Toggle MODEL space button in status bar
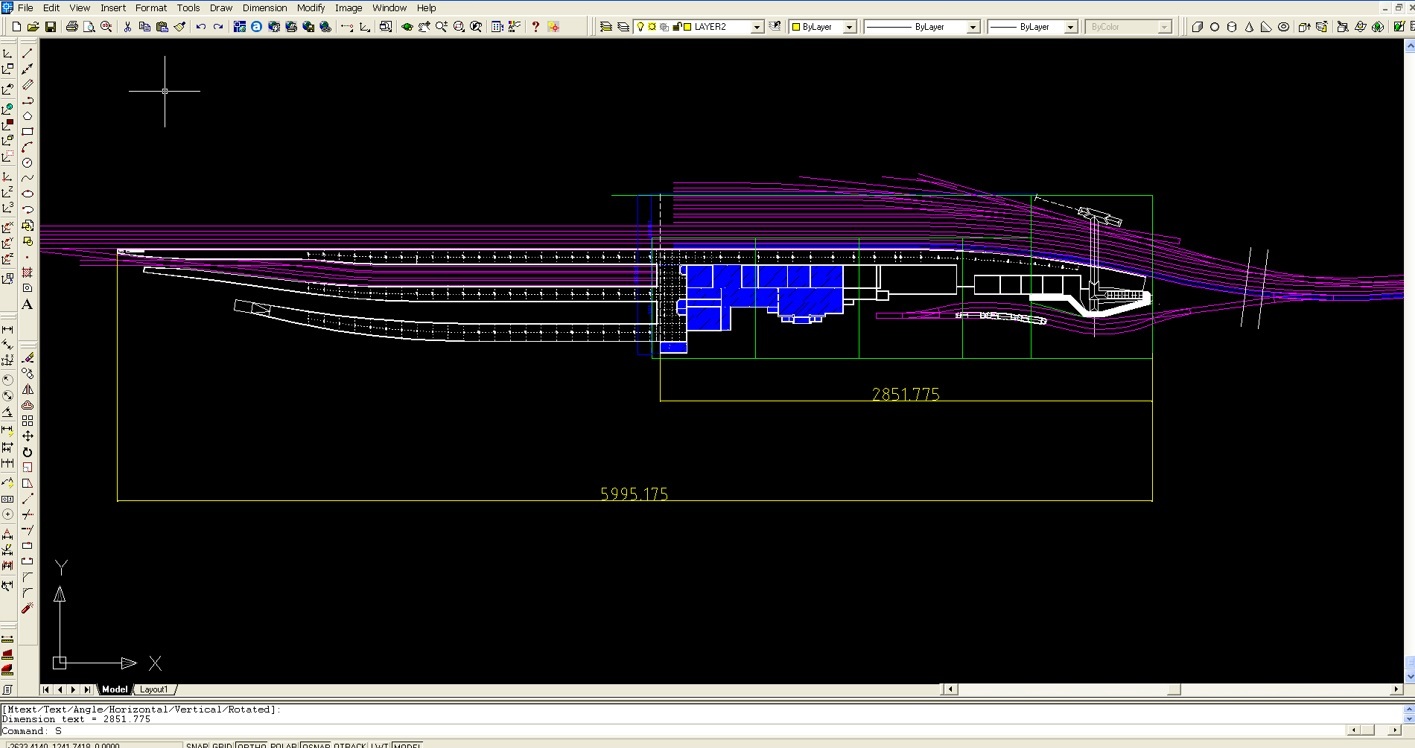 point(406,745)
